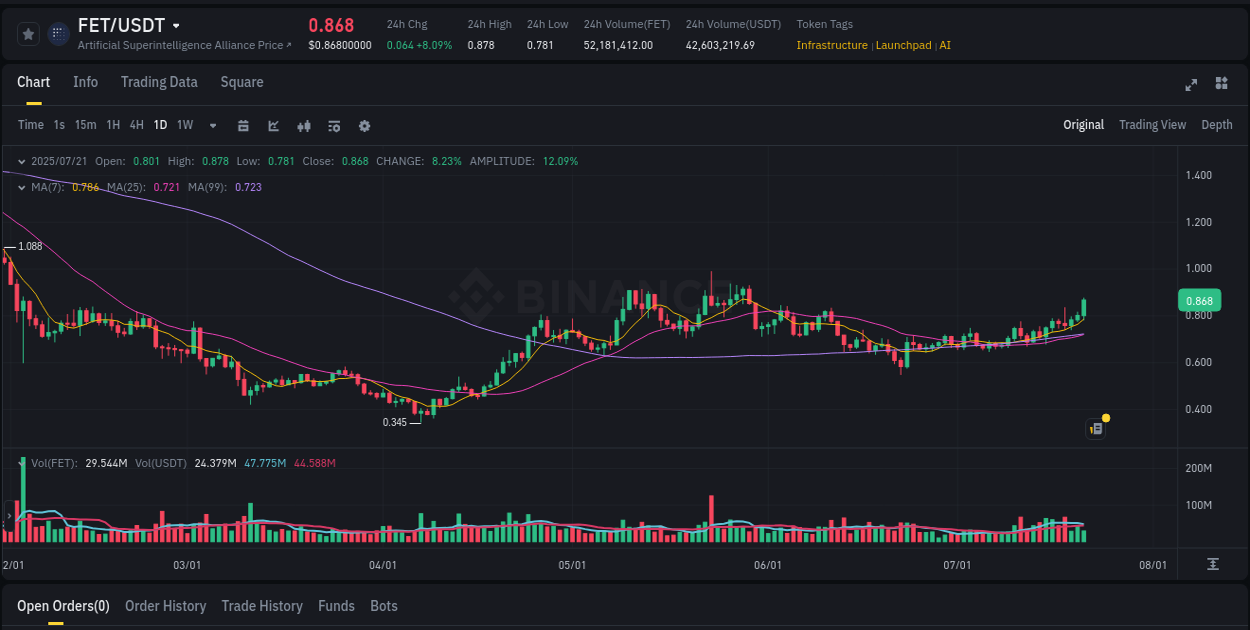The width and height of the screenshot is (1250, 630).
Task: Favorite FET/USDT using the star icon
Action: 28,33
